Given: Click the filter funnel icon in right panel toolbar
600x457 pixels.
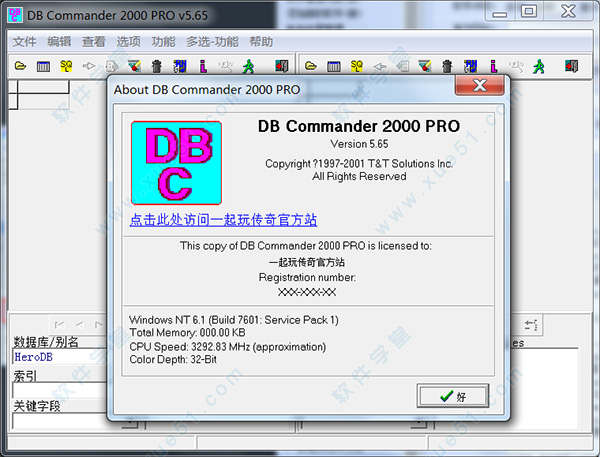Looking at the screenshot, I should pyautogui.click(x=425, y=66).
